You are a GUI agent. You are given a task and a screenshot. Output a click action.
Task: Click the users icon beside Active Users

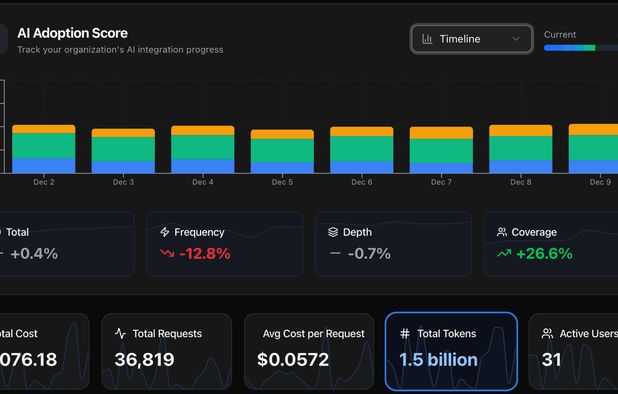547,334
